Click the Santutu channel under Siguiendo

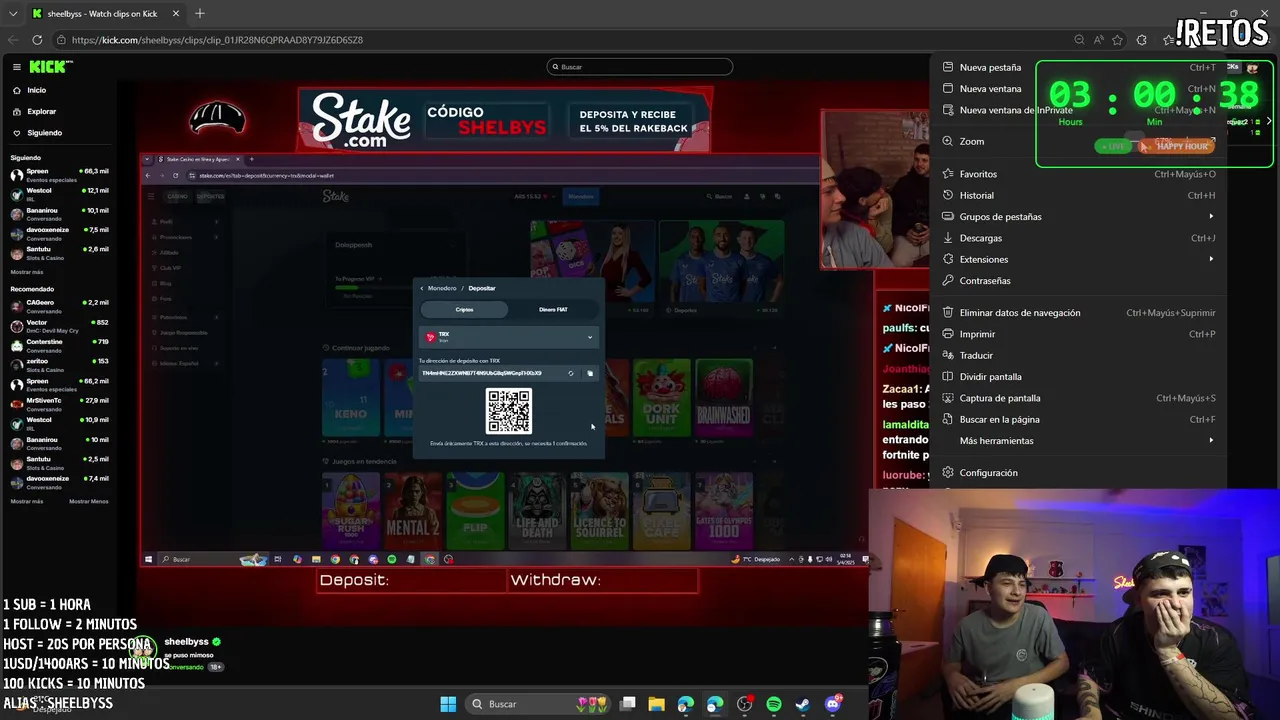(x=60, y=253)
